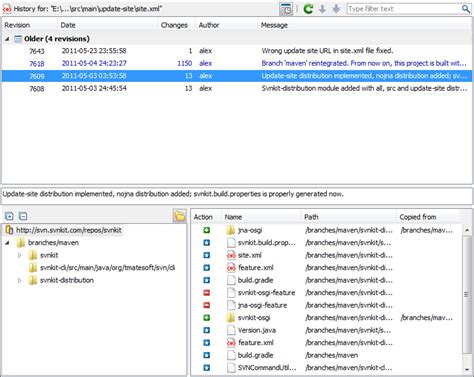
Task: Select the branches/maven folder
Action: pyautogui.click(x=53, y=243)
